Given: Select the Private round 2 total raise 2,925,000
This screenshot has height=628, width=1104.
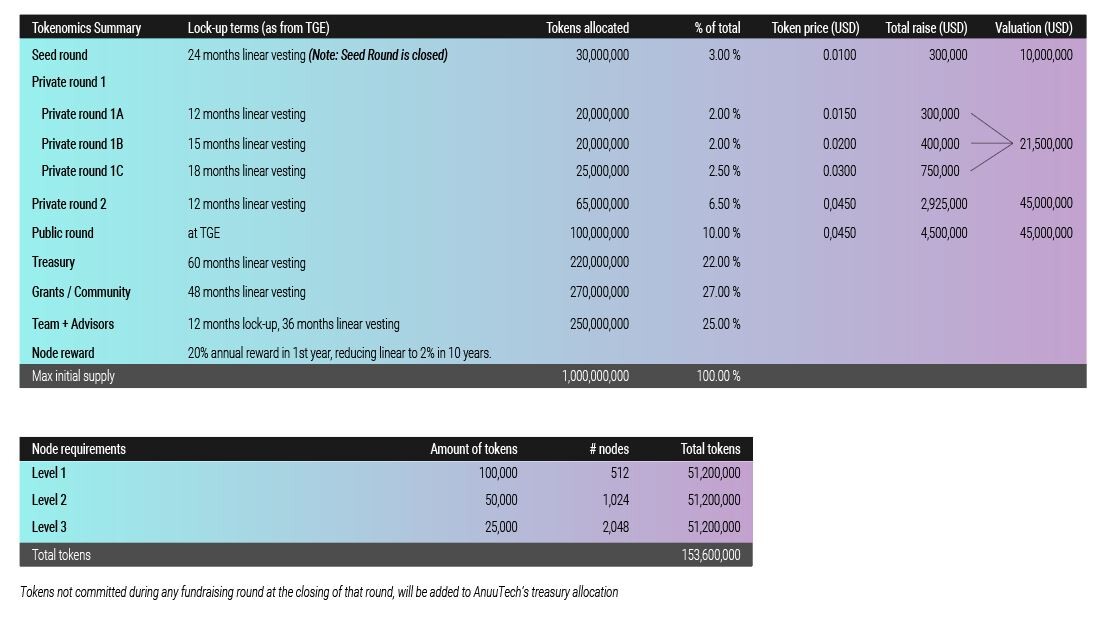Looking at the screenshot, I should 943,204.
